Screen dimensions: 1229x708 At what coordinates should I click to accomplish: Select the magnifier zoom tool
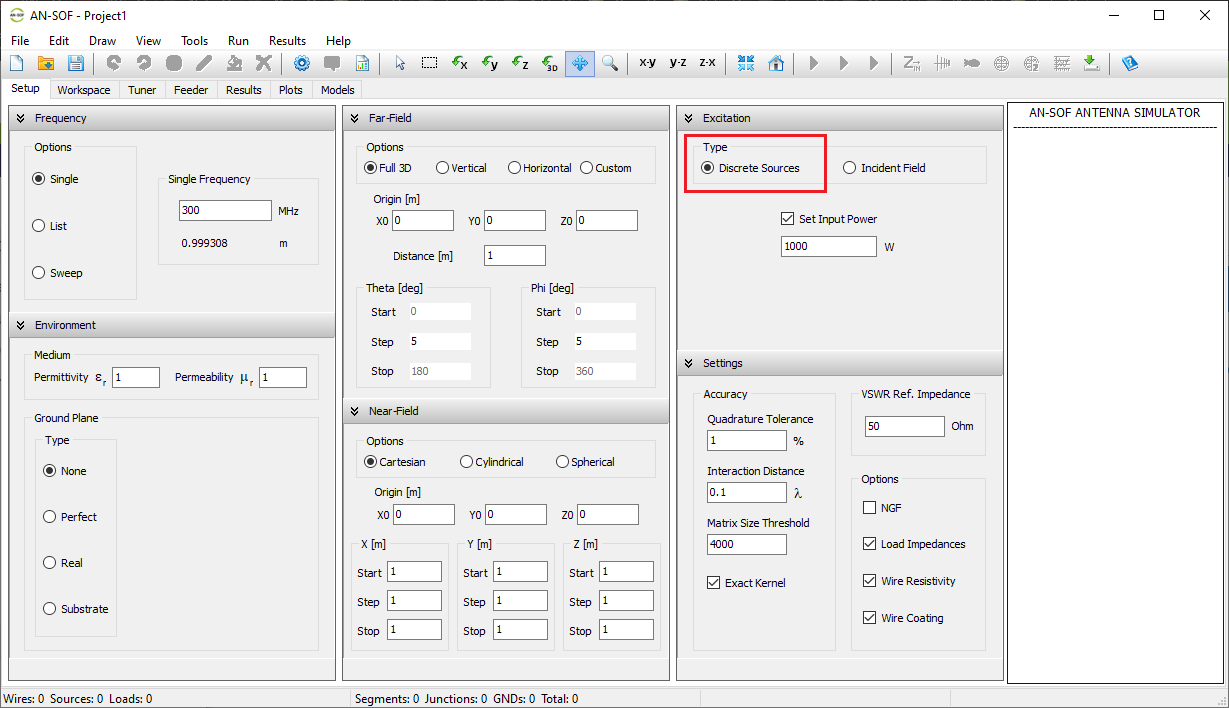(610, 63)
